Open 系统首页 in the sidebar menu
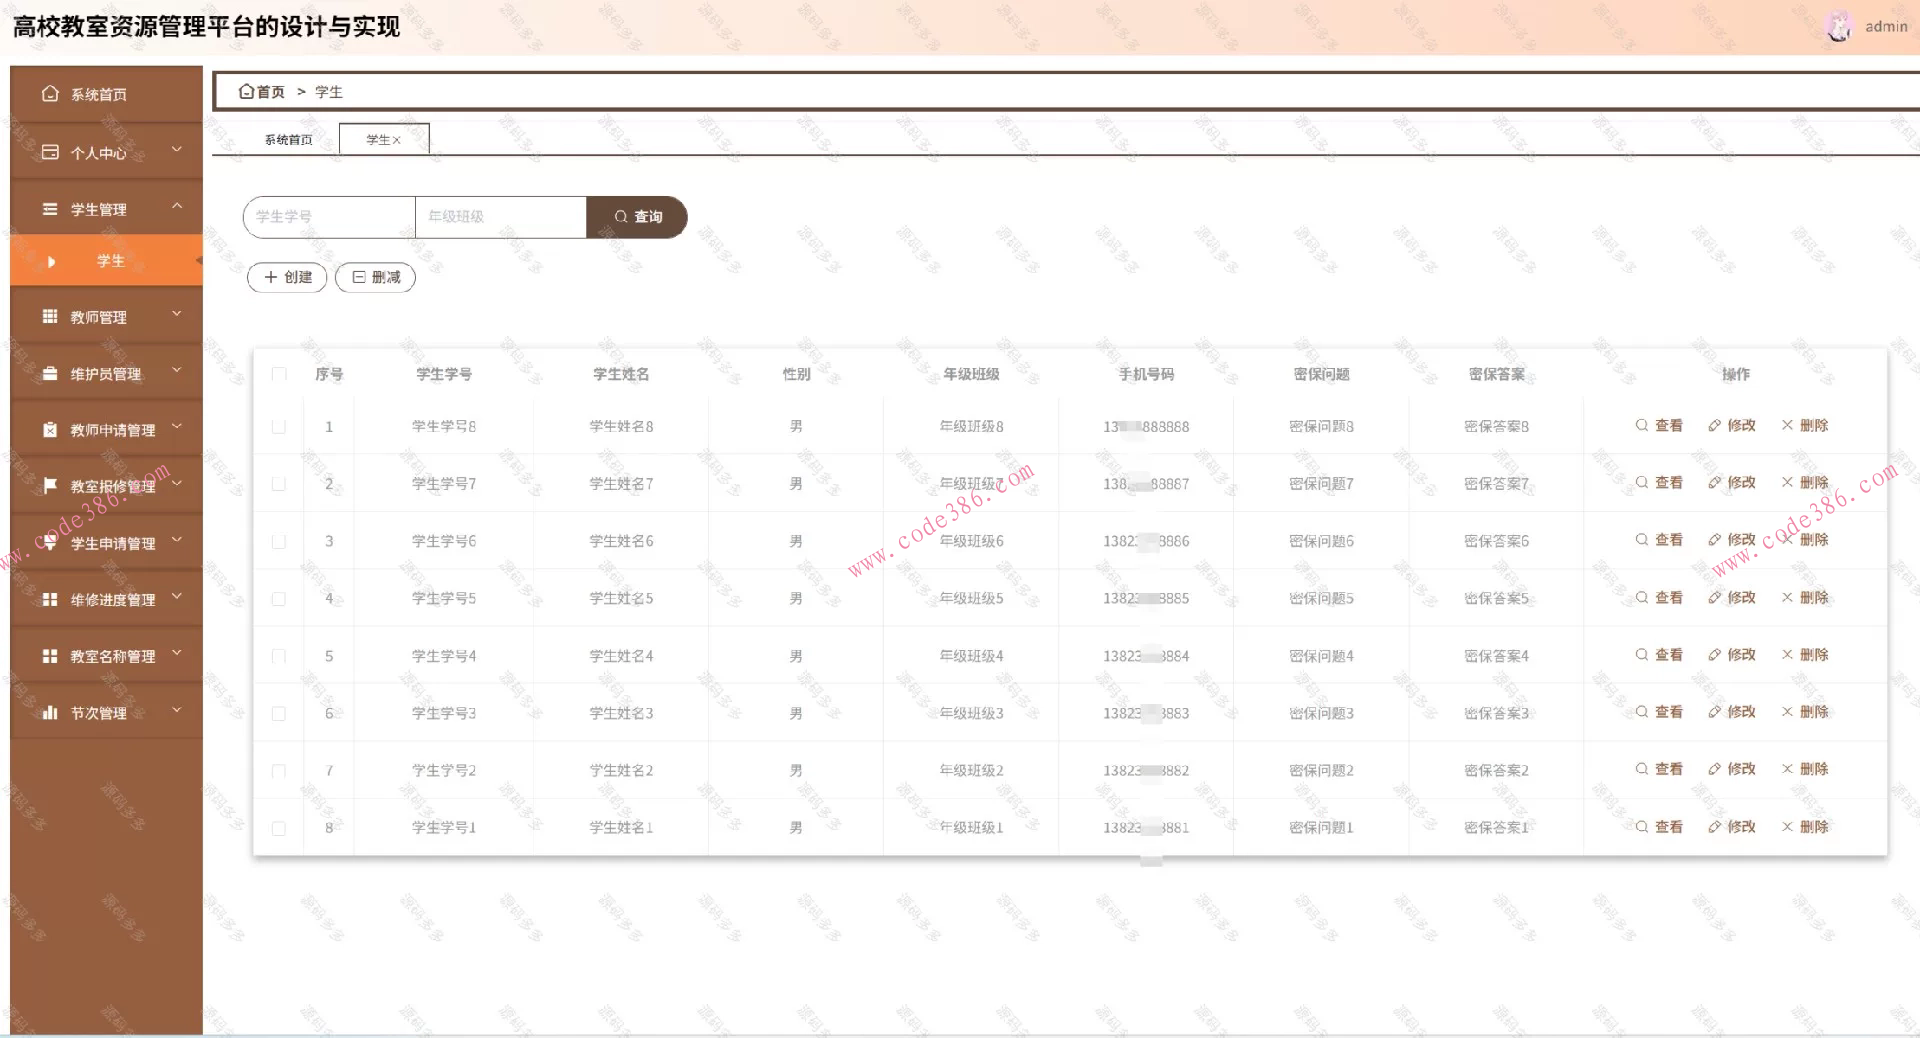 [106, 95]
